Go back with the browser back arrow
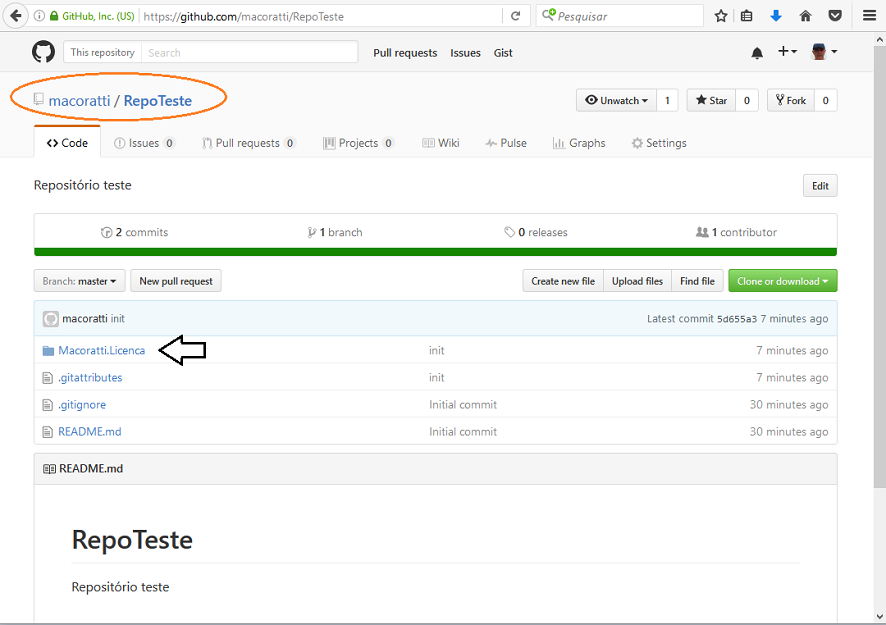Screen dimensions: 886x625 coord(15,16)
